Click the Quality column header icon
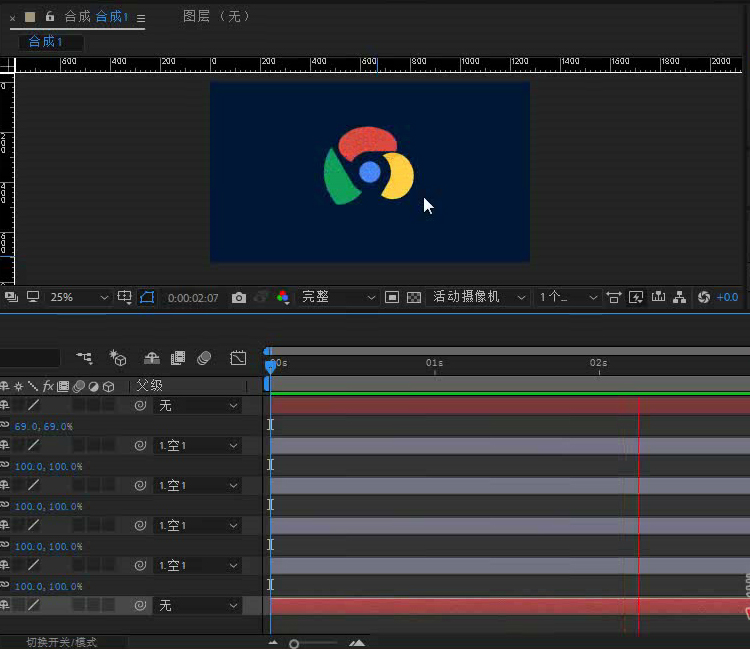 pyautogui.click(x=33, y=386)
